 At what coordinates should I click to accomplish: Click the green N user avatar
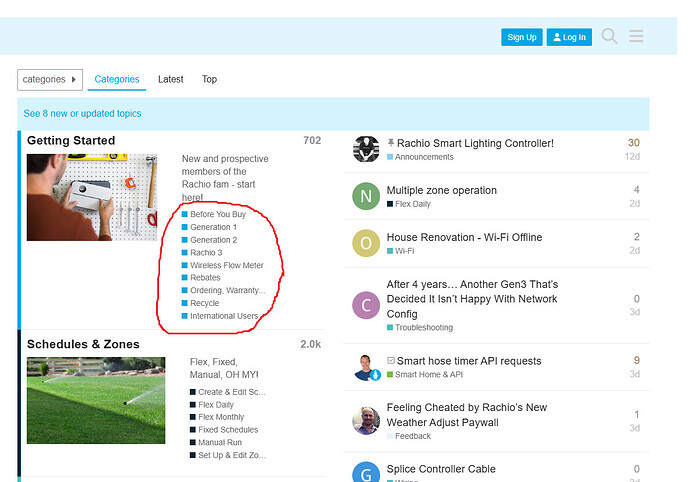tap(366, 196)
